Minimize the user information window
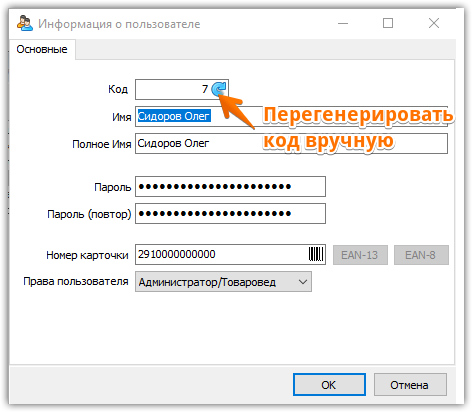 point(343,23)
